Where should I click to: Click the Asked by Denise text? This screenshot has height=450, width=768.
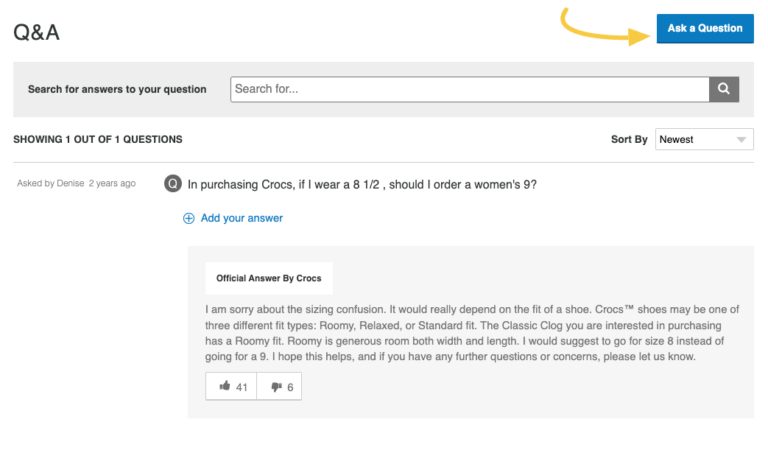click(x=50, y=184)
